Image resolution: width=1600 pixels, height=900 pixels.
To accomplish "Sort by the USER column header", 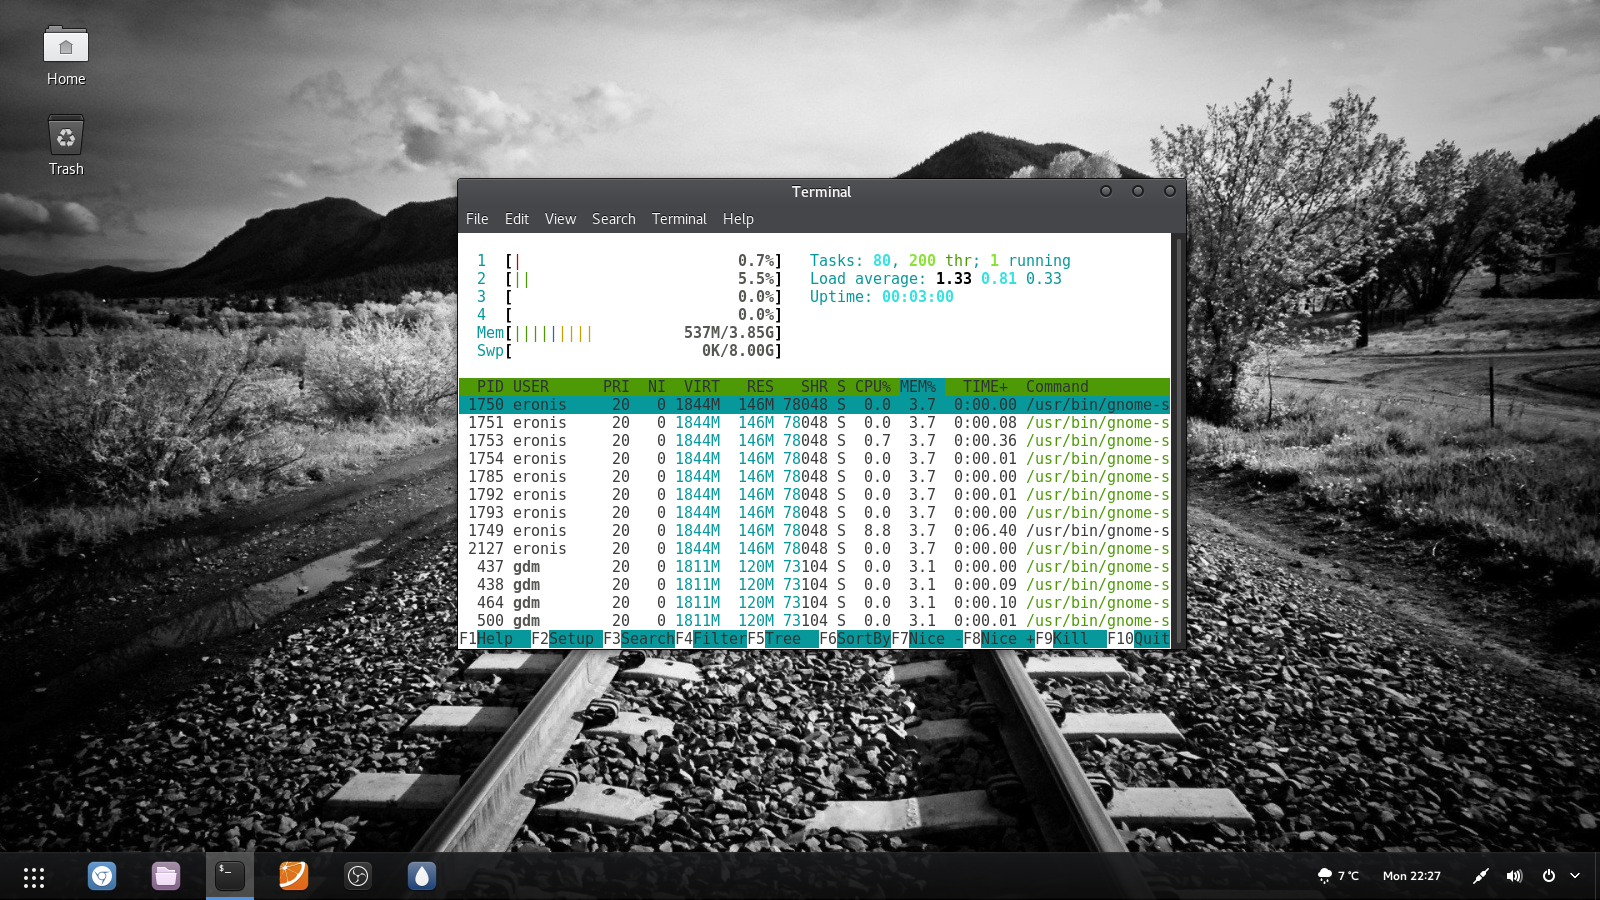I will pyautogui.click(x=531, y=387).
